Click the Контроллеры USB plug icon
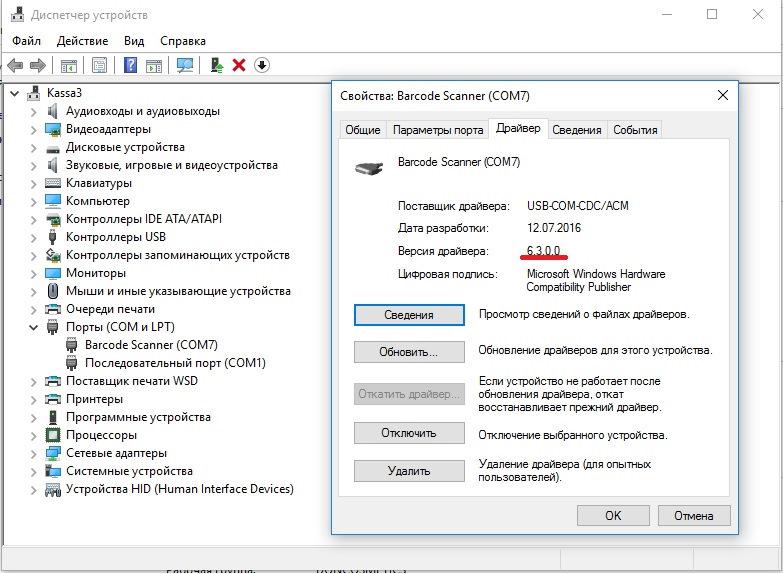Image resolution: width=783 pixels, height=574 pixels. tap(52, 237)
